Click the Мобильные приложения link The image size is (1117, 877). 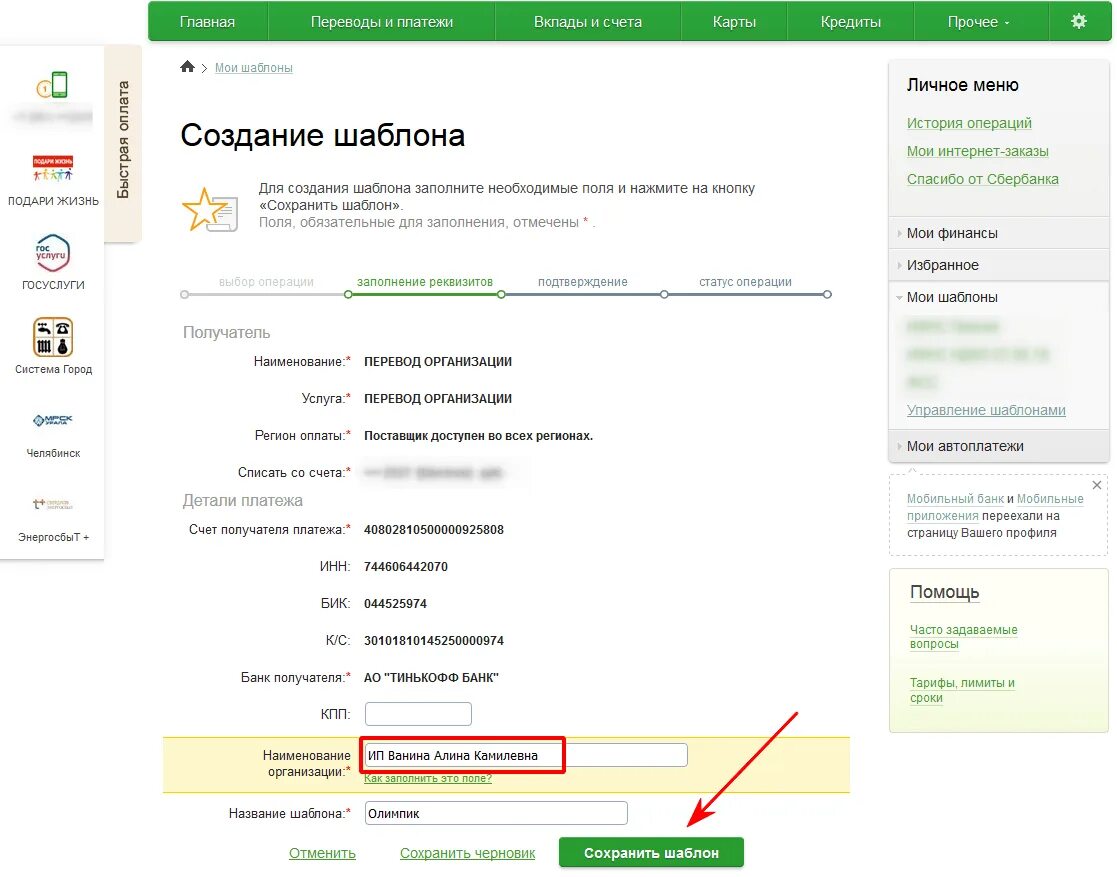(994, 507)
